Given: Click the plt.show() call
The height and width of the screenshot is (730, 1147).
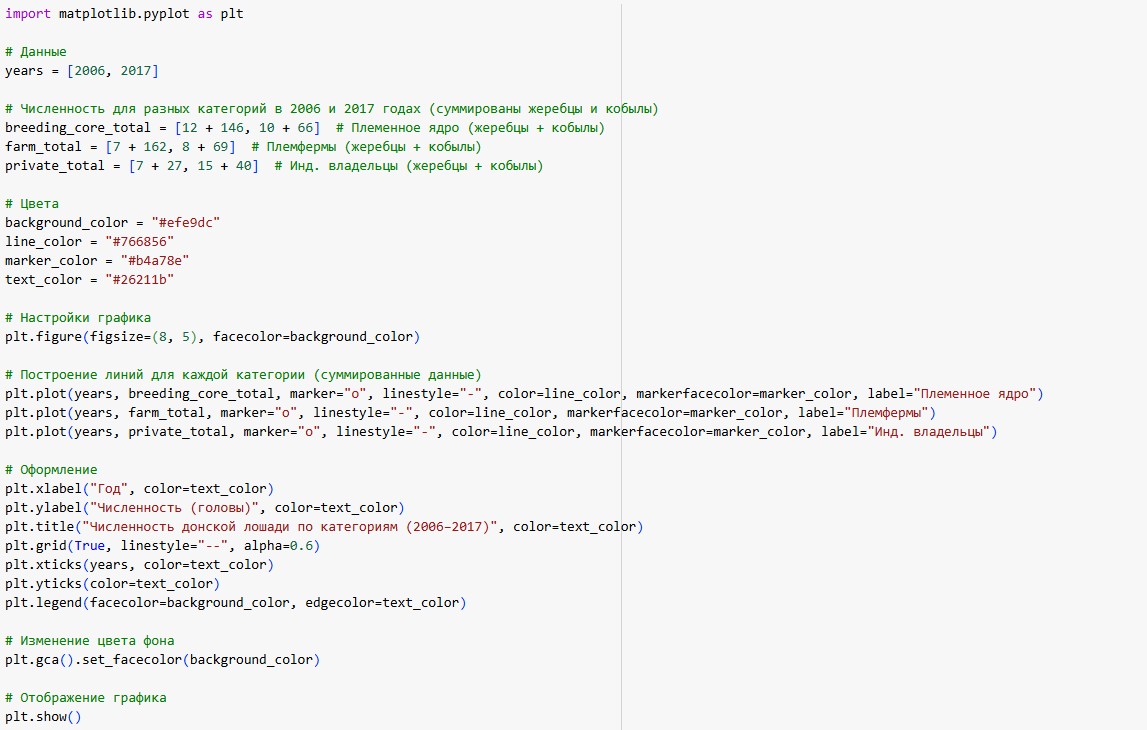Looking at the screenshot, I should tap(42, 717).
